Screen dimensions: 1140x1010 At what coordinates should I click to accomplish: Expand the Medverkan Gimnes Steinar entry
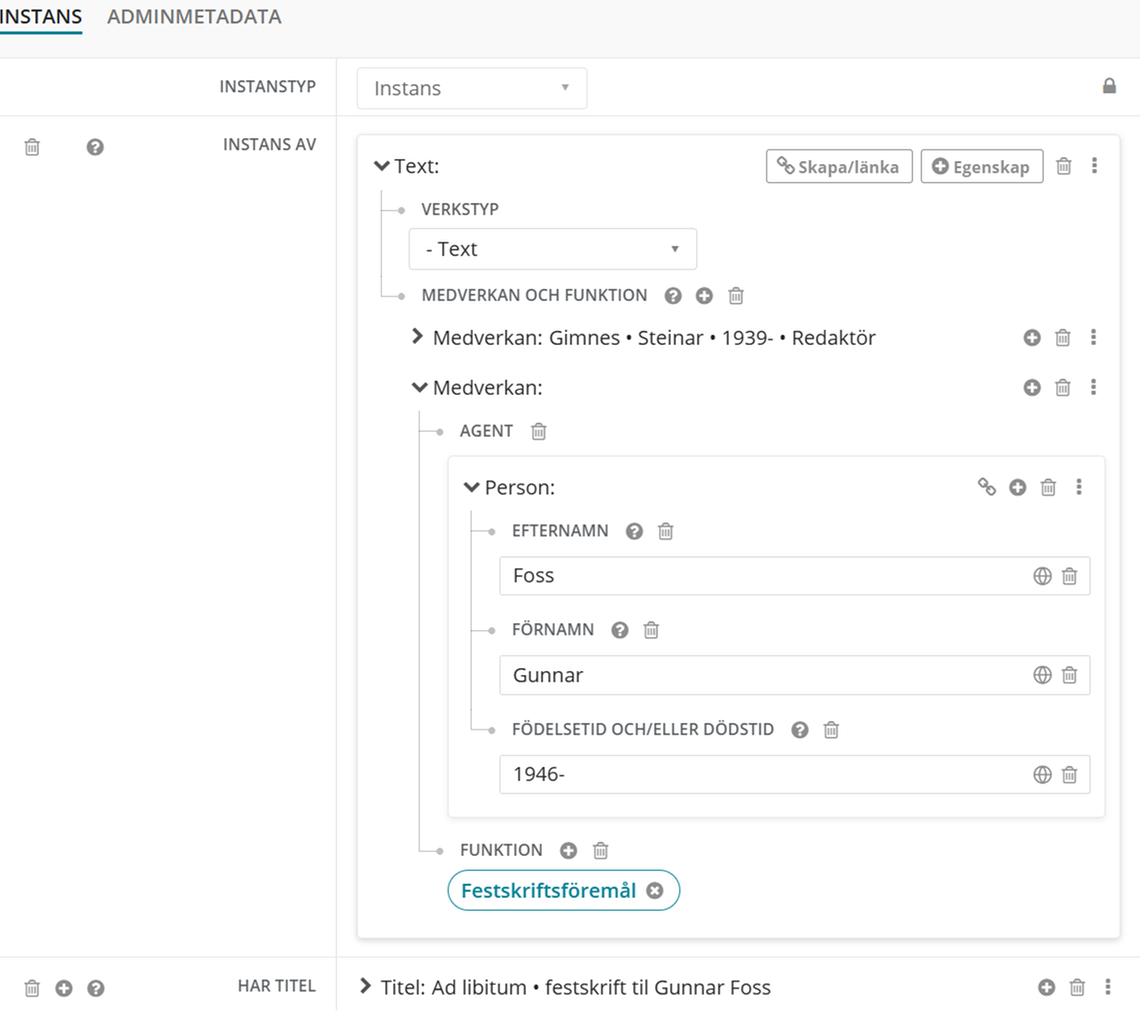pos(418,337)
